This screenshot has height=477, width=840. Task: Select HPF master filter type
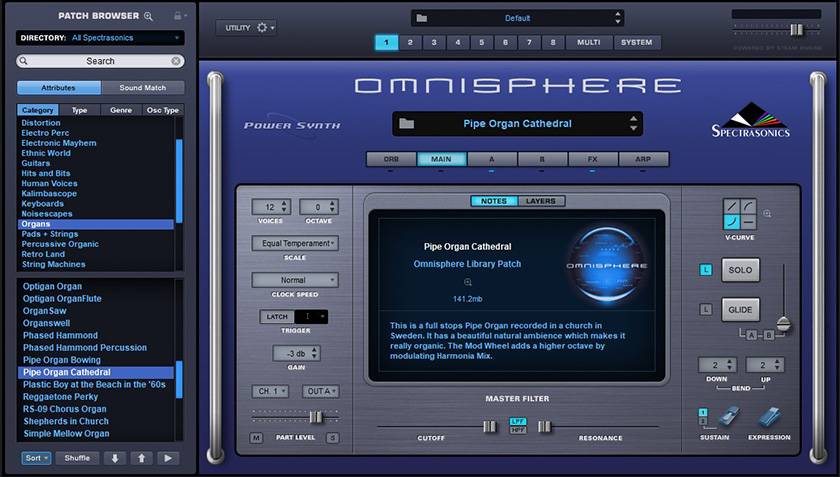(x=518, y=430)
